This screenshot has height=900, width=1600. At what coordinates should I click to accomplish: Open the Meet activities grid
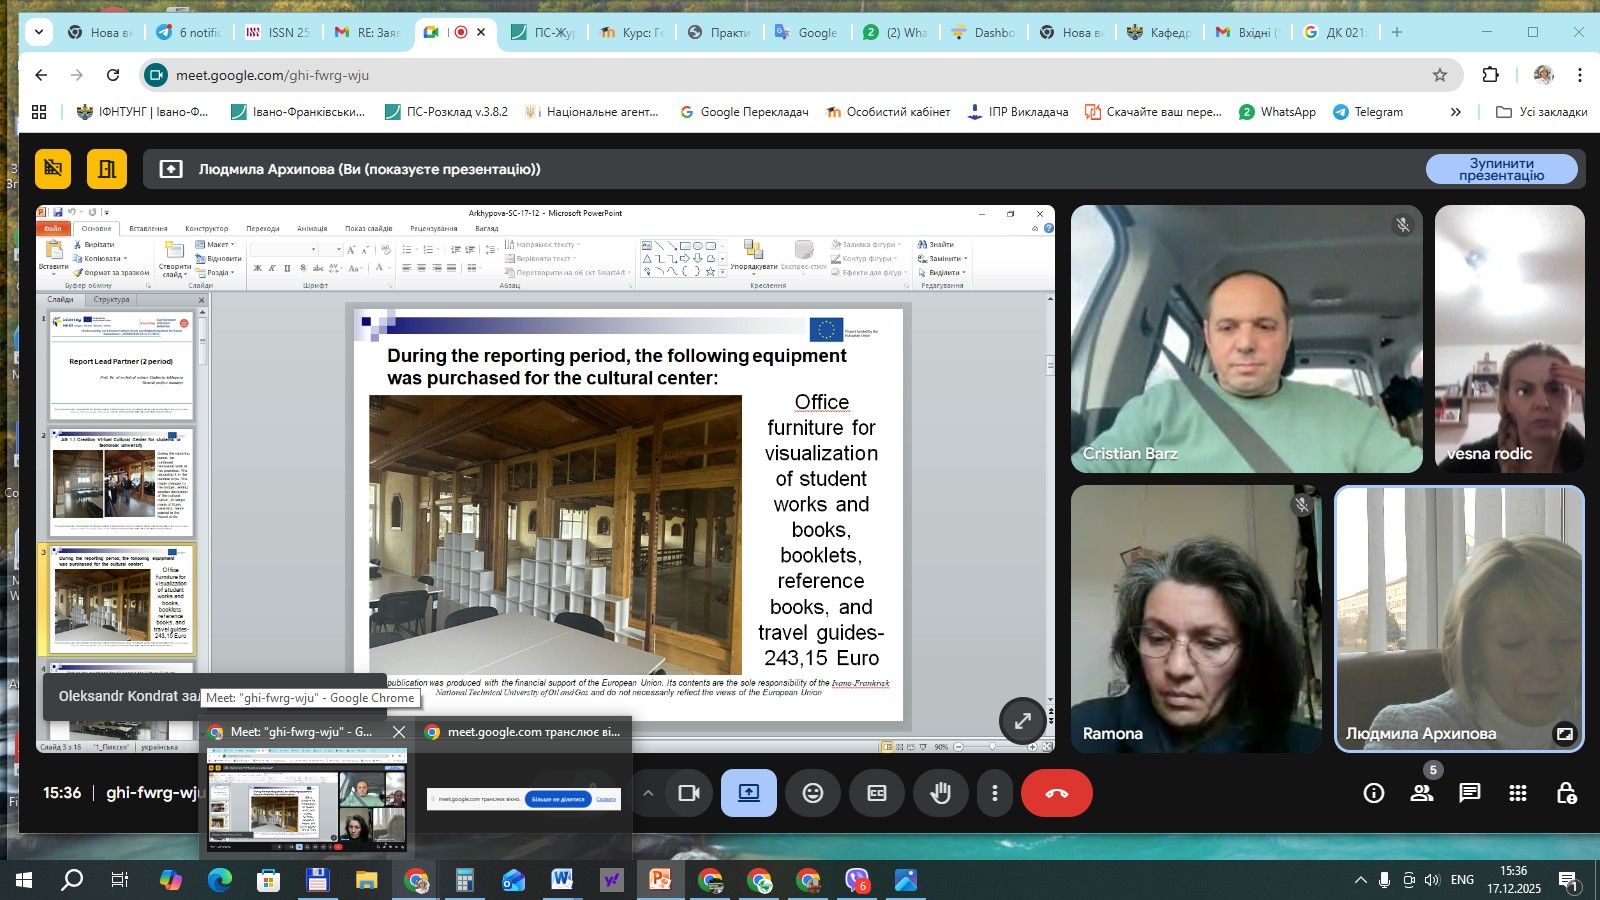click(1517, 793)
